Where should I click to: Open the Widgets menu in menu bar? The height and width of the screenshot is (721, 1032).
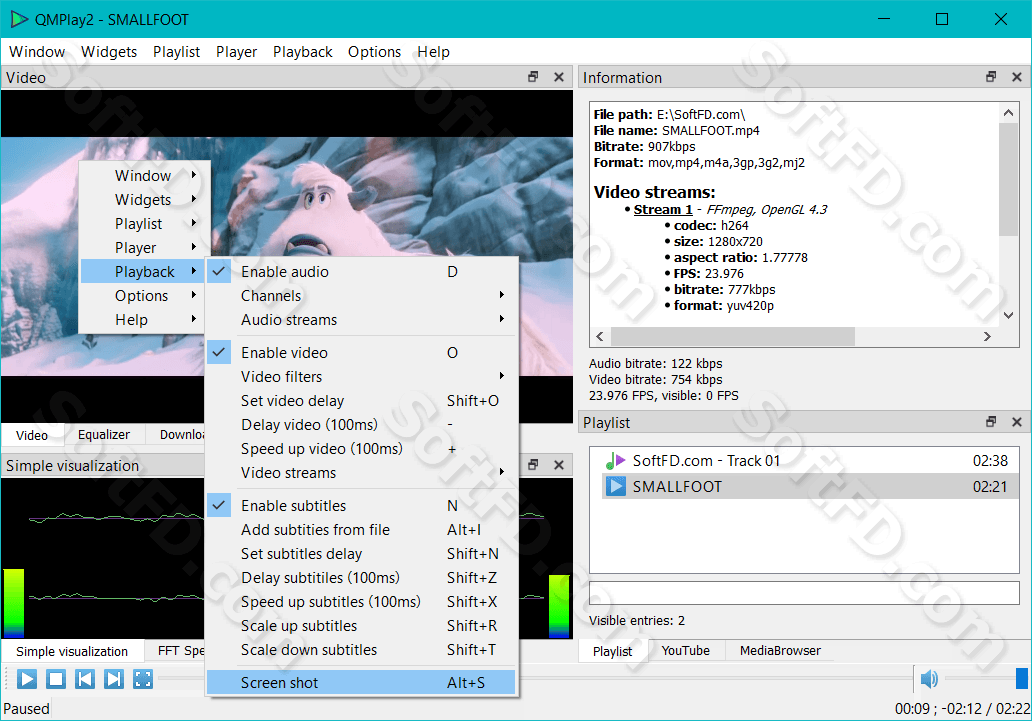109,51
